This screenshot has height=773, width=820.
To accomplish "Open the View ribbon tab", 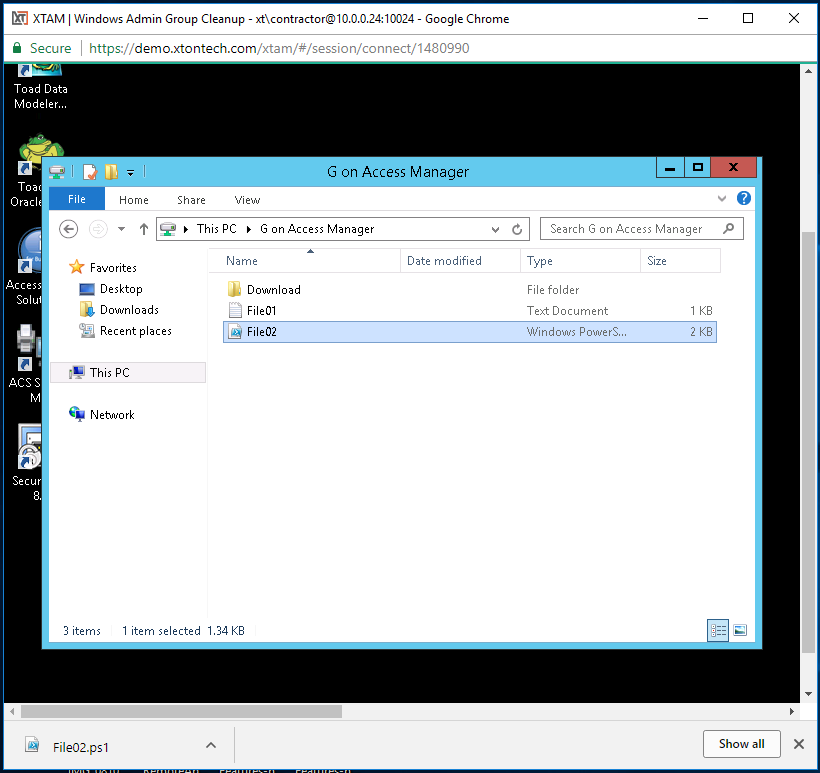I will click(247, 200).
